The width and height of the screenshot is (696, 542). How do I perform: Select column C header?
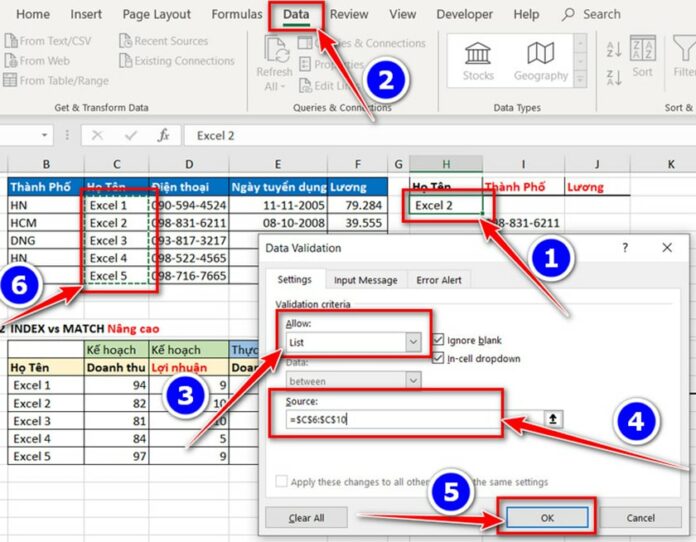coord(116,164)
